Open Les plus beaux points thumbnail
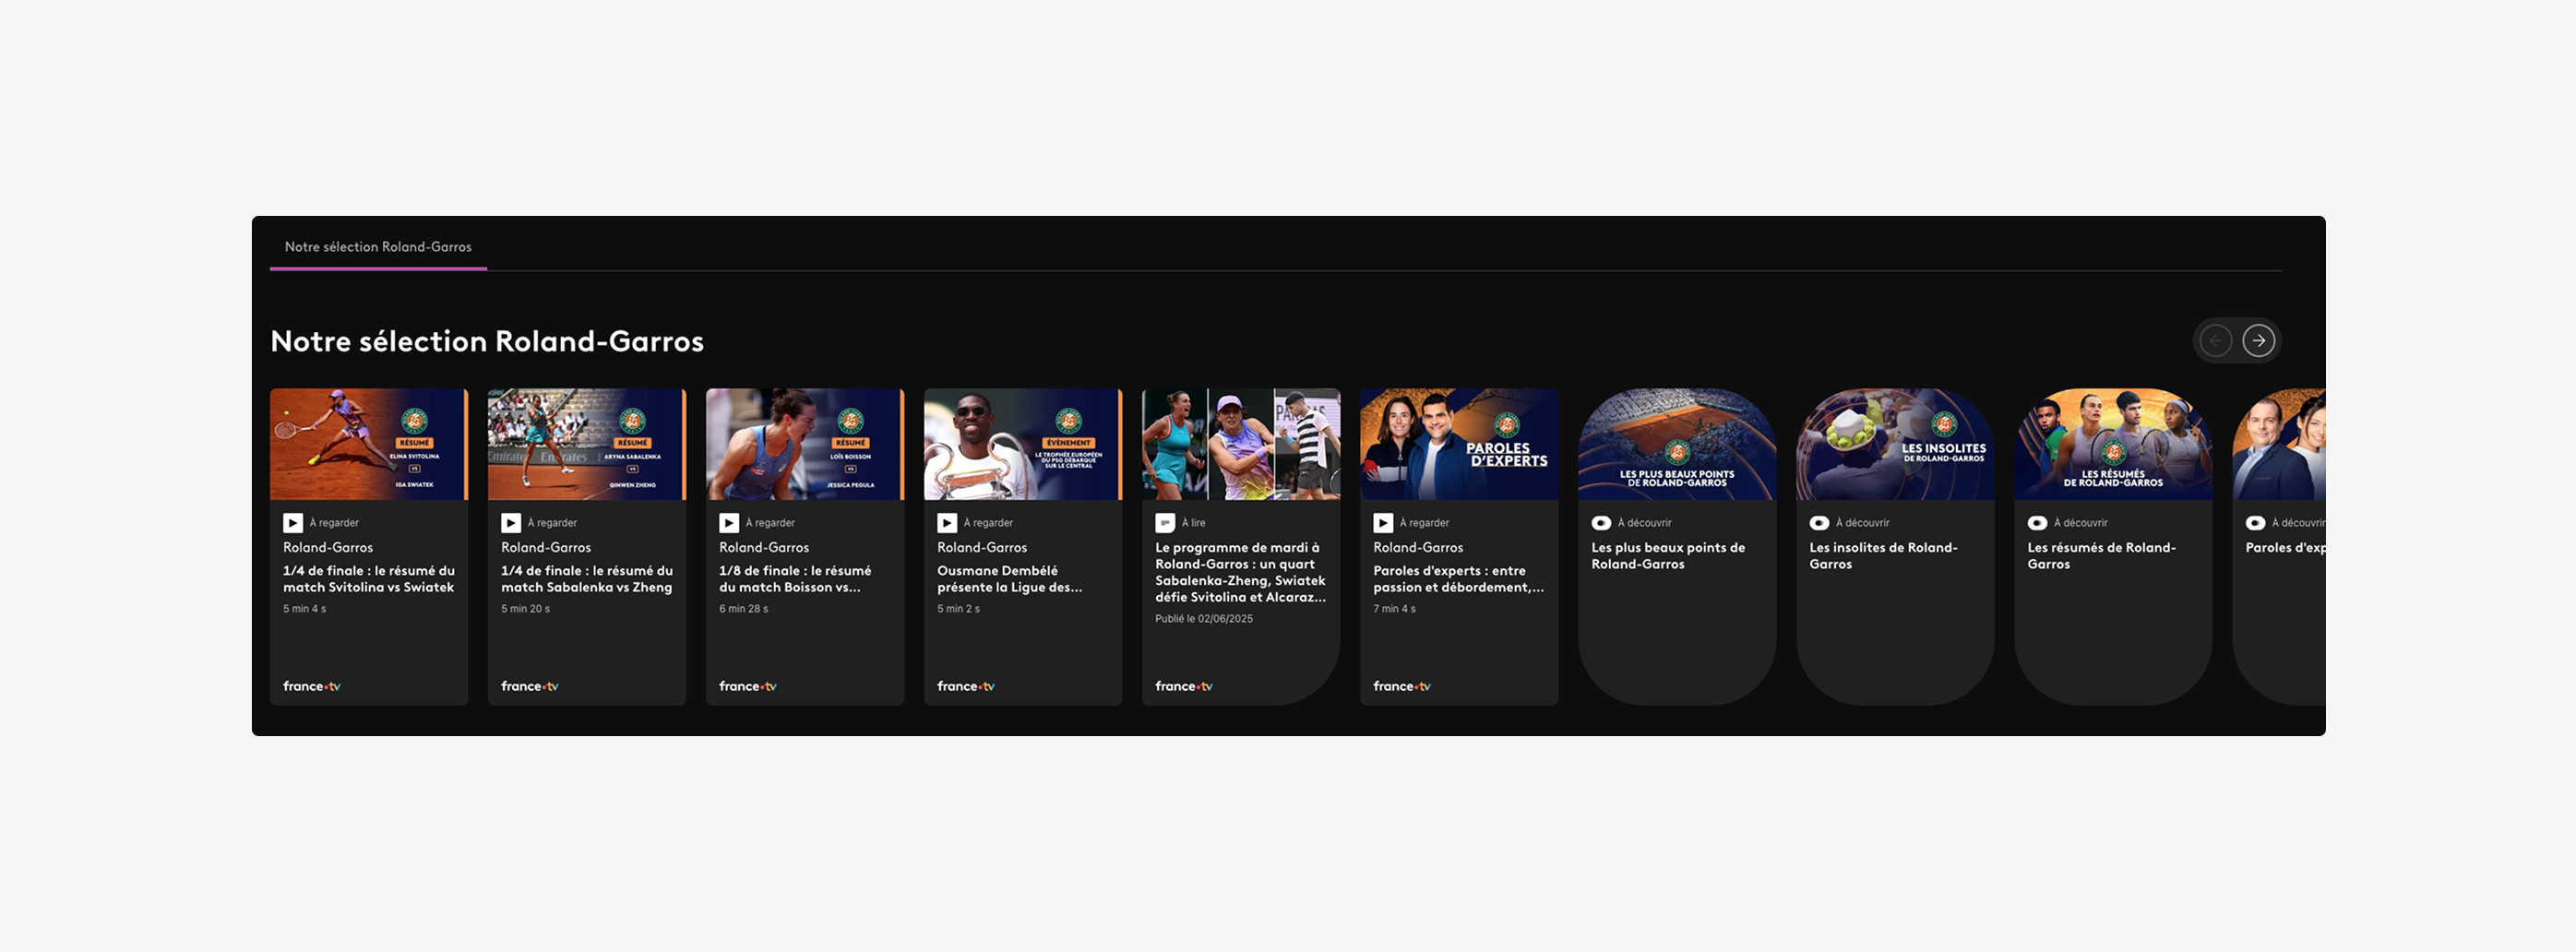 [x=1677, y=444]
